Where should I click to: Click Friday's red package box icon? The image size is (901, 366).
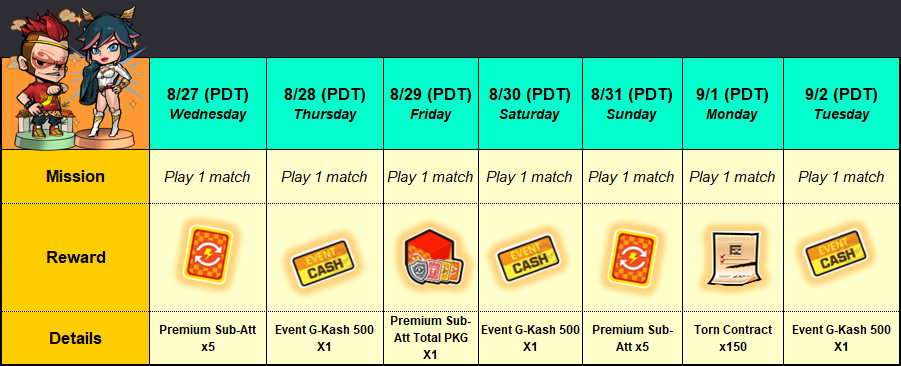click(x=430, y=257)
